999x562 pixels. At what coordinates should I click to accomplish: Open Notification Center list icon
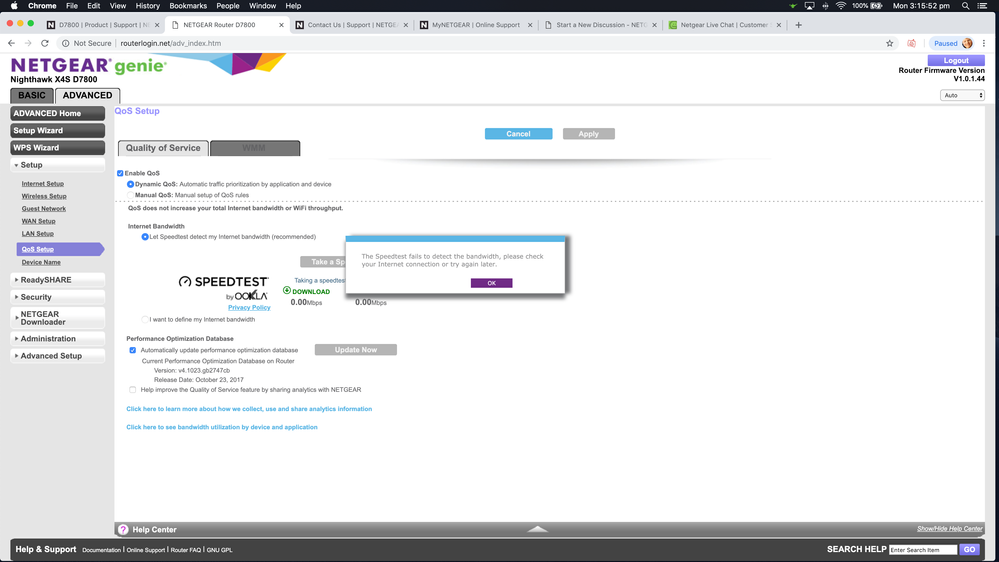(x=982, y=6)
